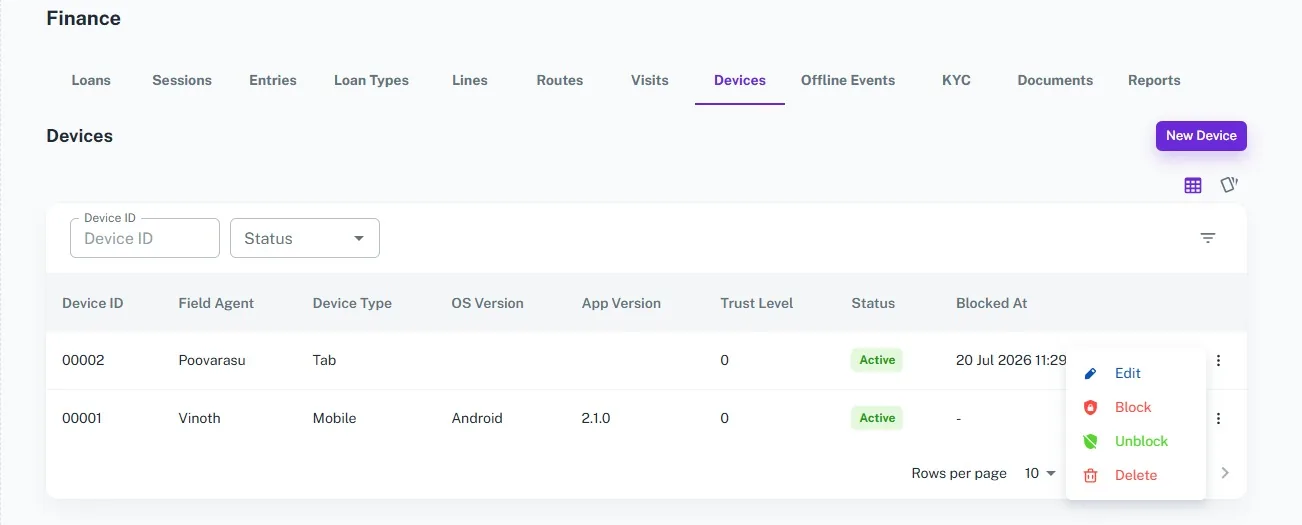The width and height of the screenshot is (1302, 525).
Task: Click the Finance page heading
Action: (x=84, y=18)
